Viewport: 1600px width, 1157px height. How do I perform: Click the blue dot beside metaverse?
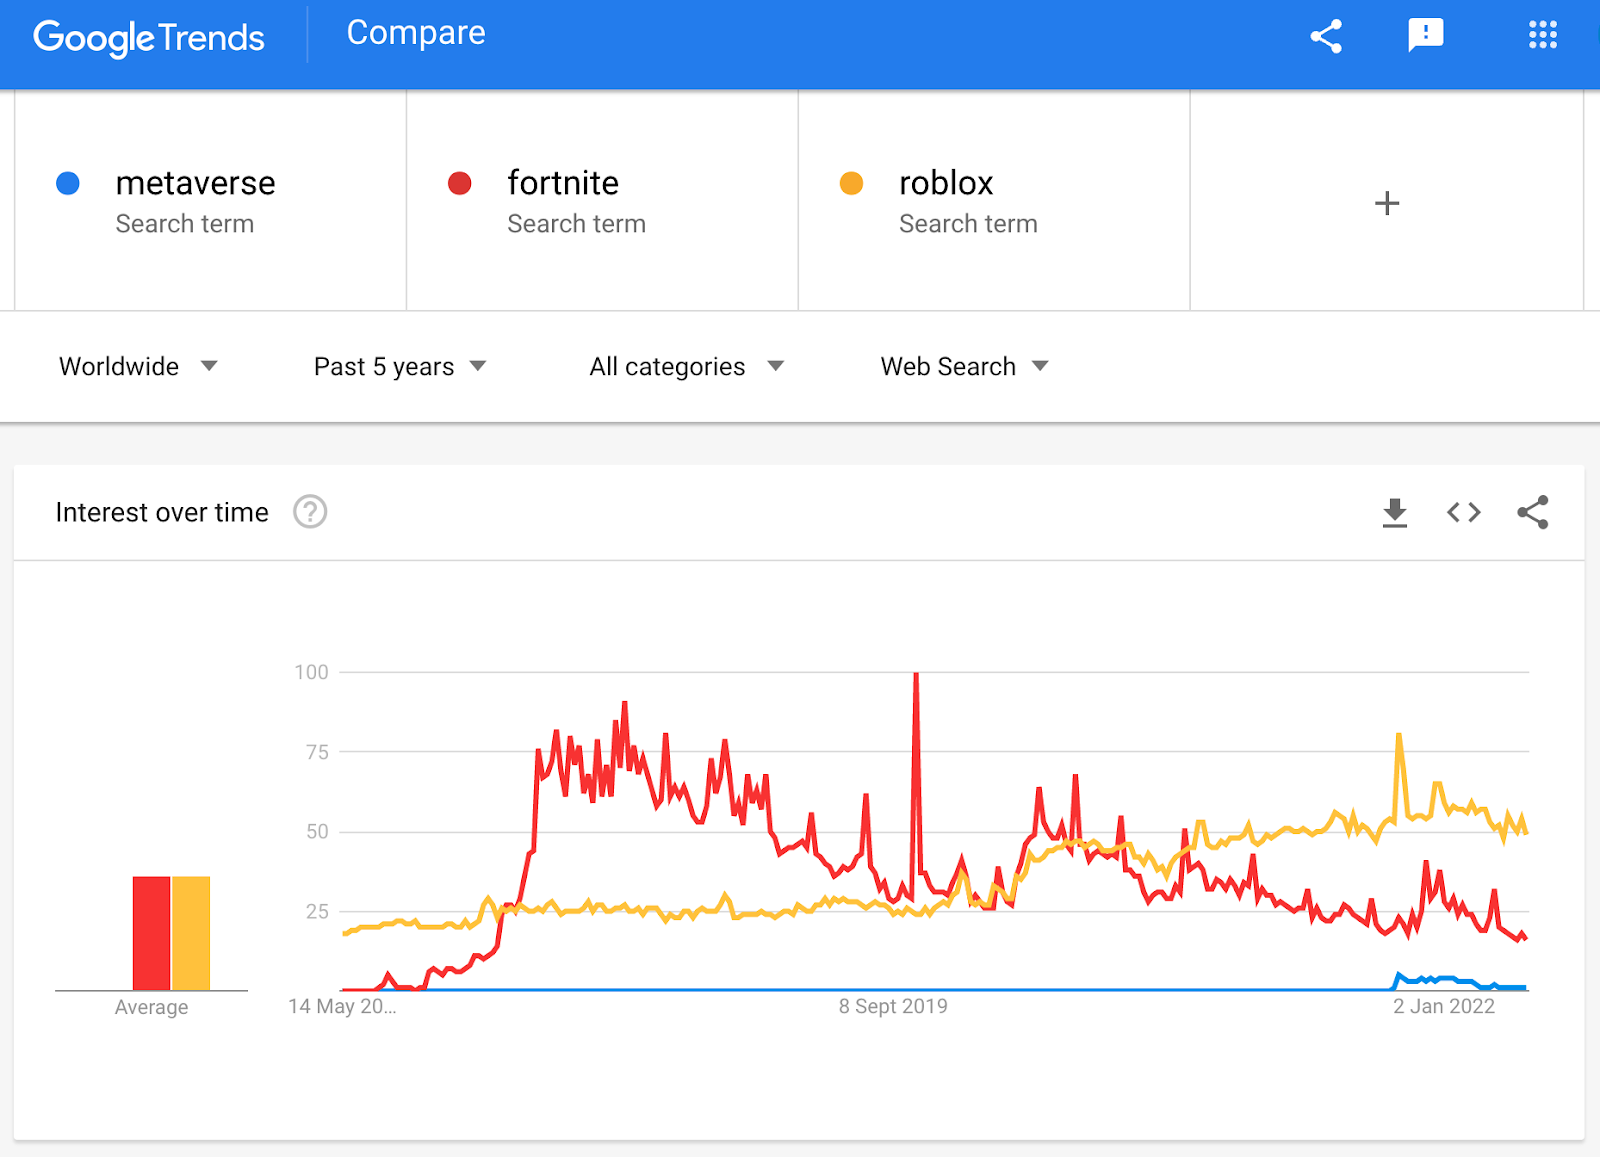click(68, 183)
